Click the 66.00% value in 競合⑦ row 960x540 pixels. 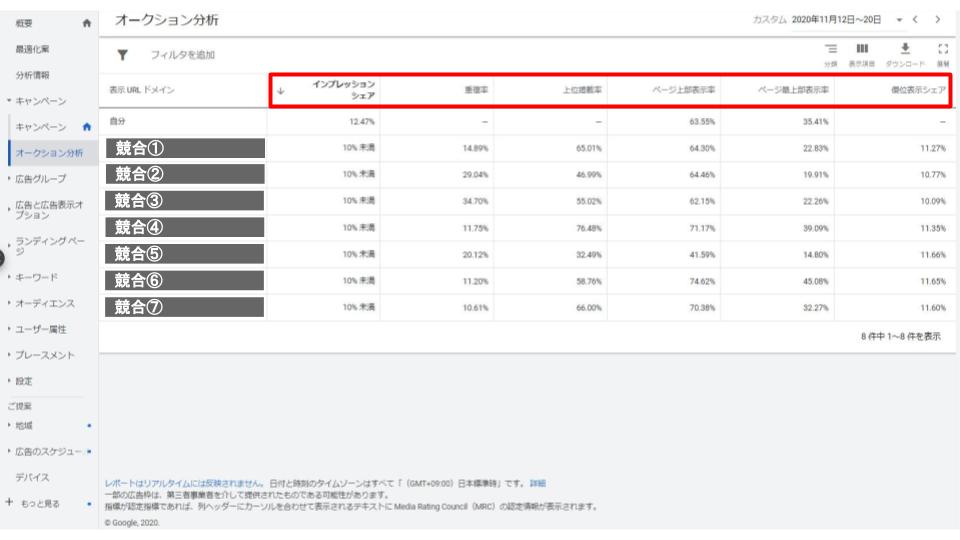tap(588, 307)
